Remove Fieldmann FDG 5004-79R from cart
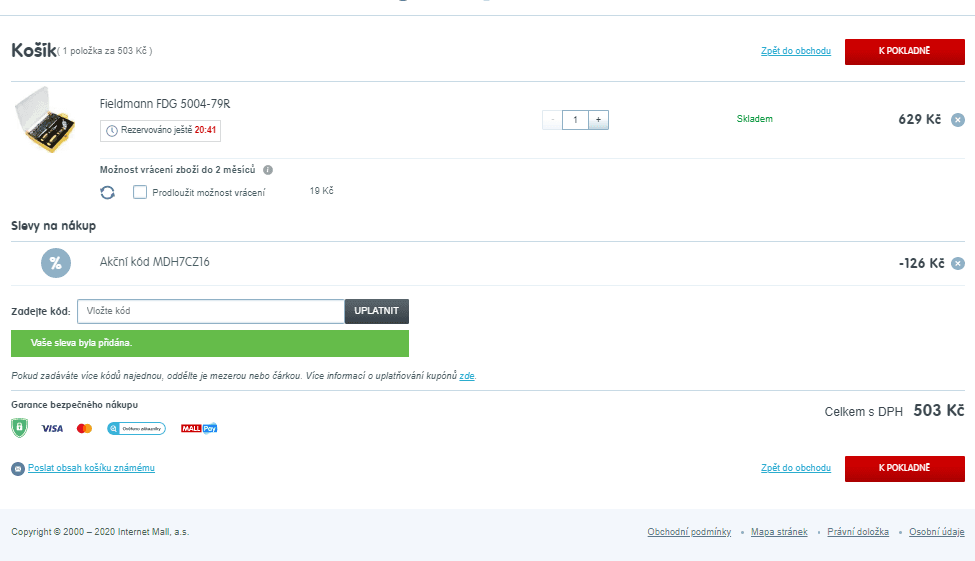The image size is (975, 561). click(x=957, y=120)
